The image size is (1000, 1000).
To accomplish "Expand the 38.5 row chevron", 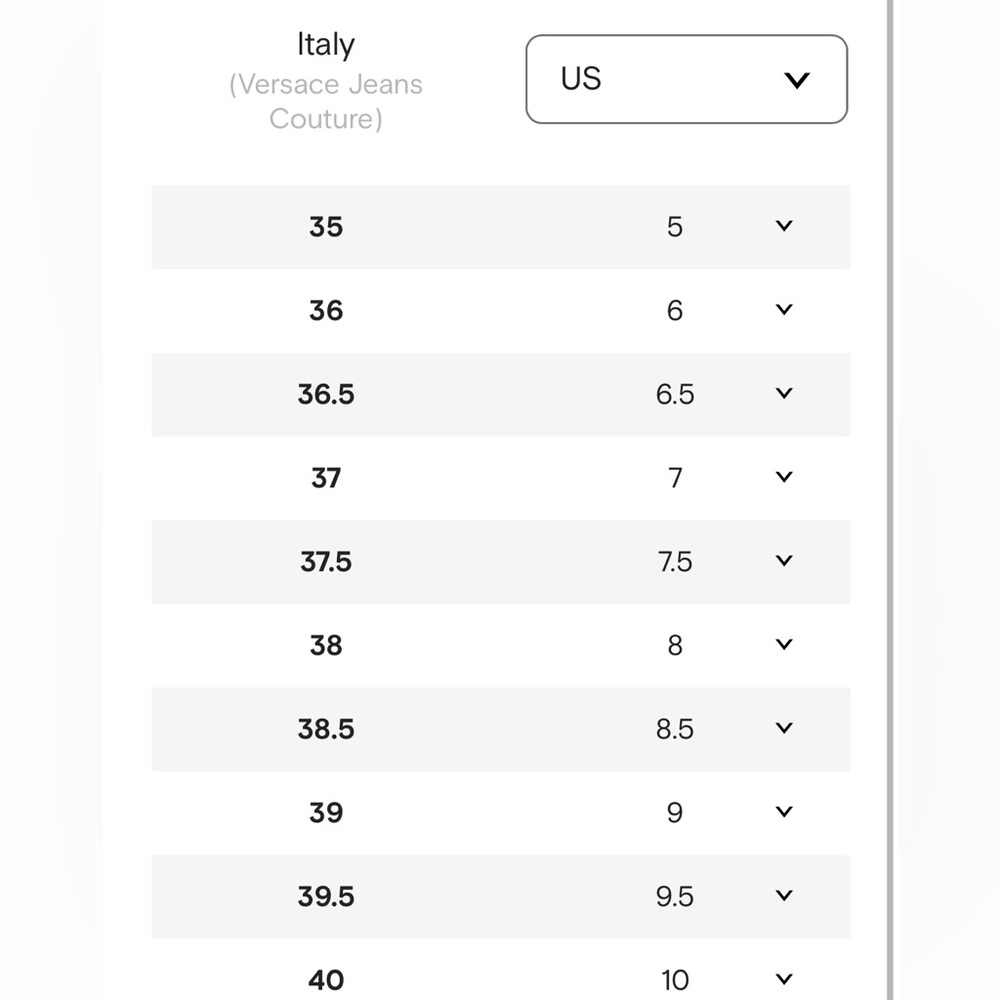I will [x=784, y=728].
